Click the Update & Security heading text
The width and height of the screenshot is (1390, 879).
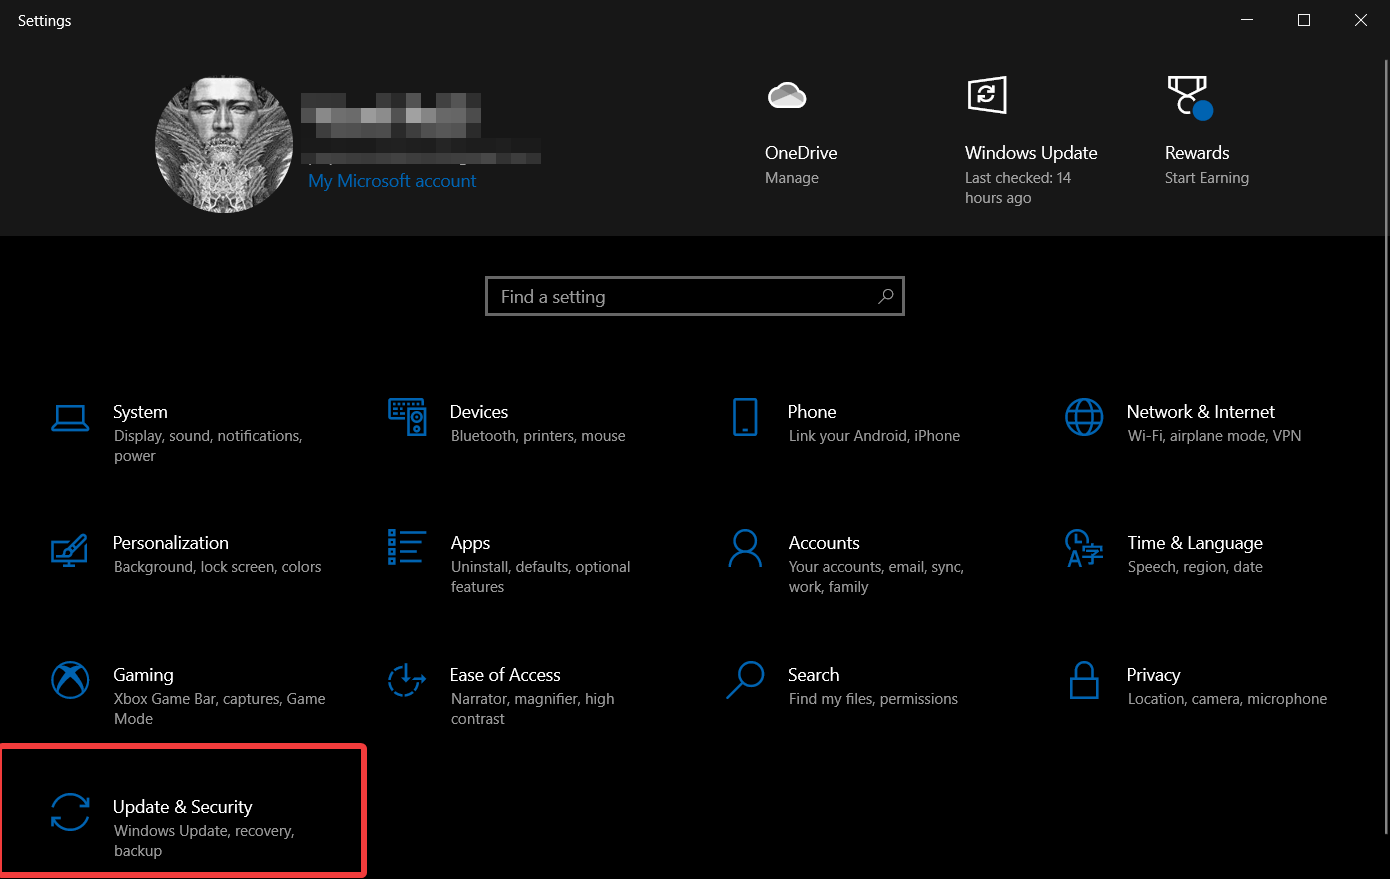click(183, 807)
